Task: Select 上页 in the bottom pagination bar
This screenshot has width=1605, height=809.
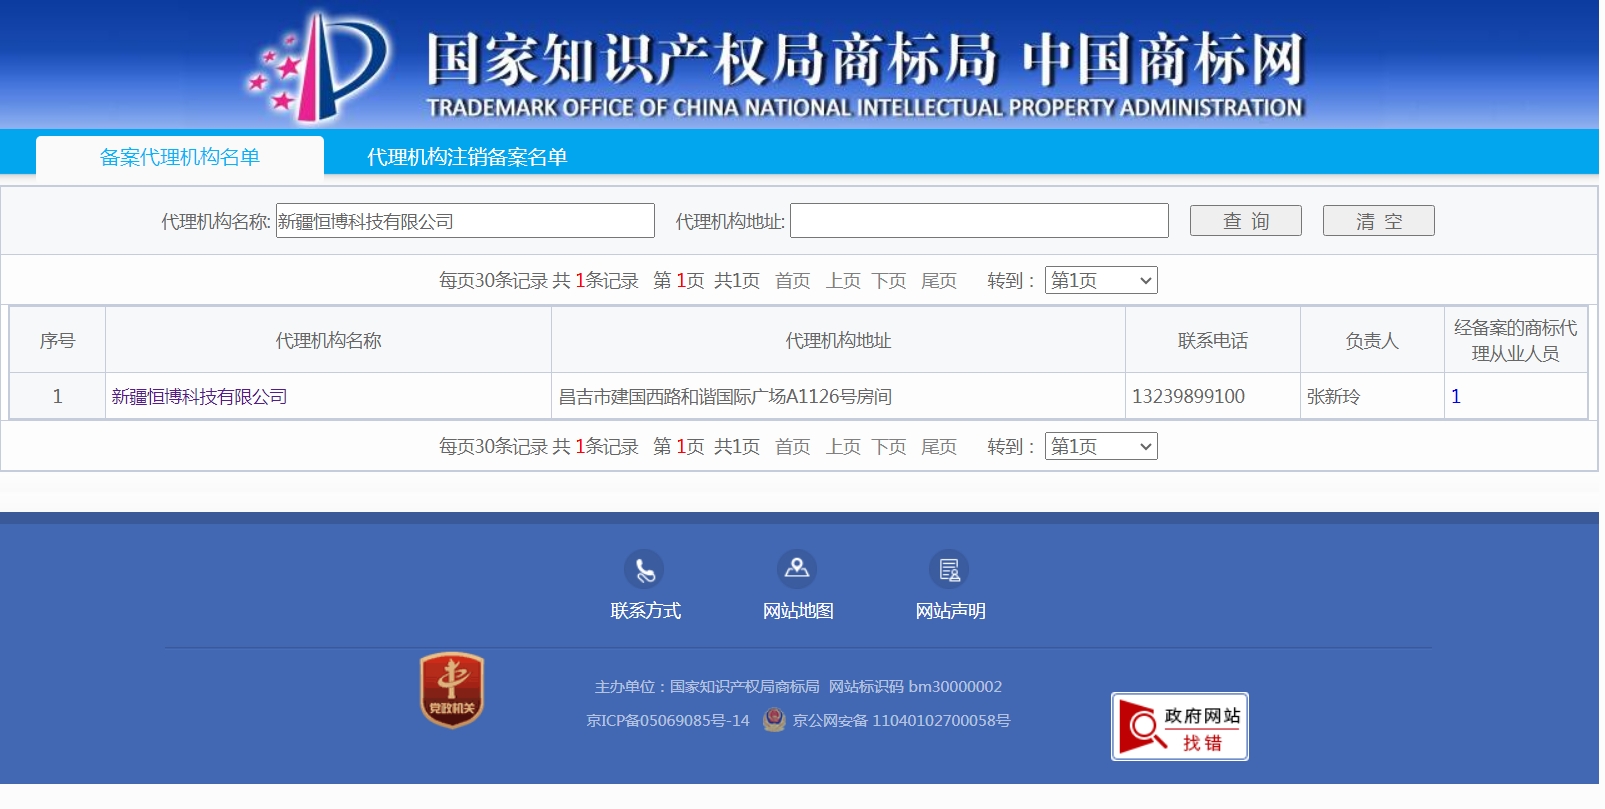Action: point(843,447)
